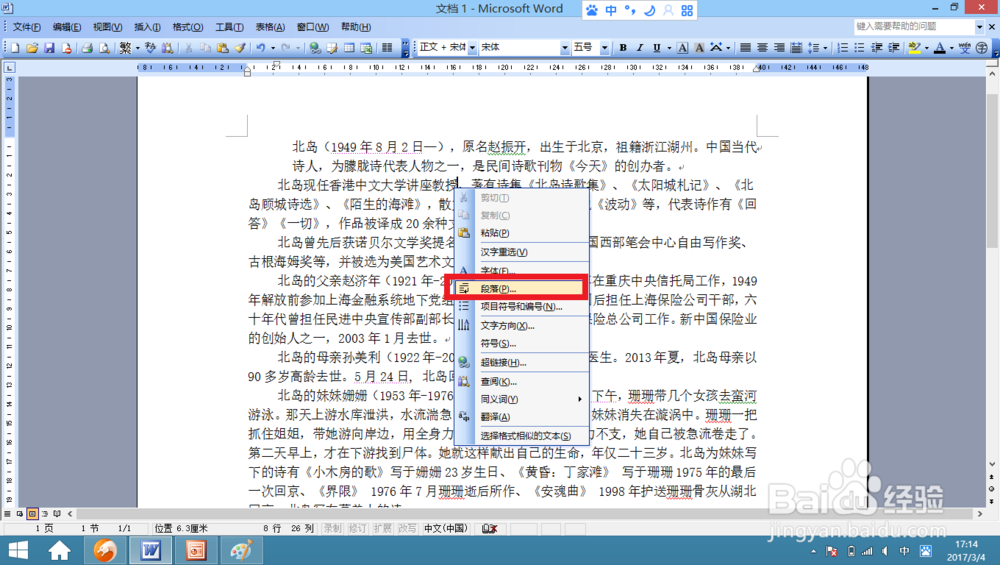1000x565 pixels.
Task: Click the numbered list icon
Action: coord(842,48)
